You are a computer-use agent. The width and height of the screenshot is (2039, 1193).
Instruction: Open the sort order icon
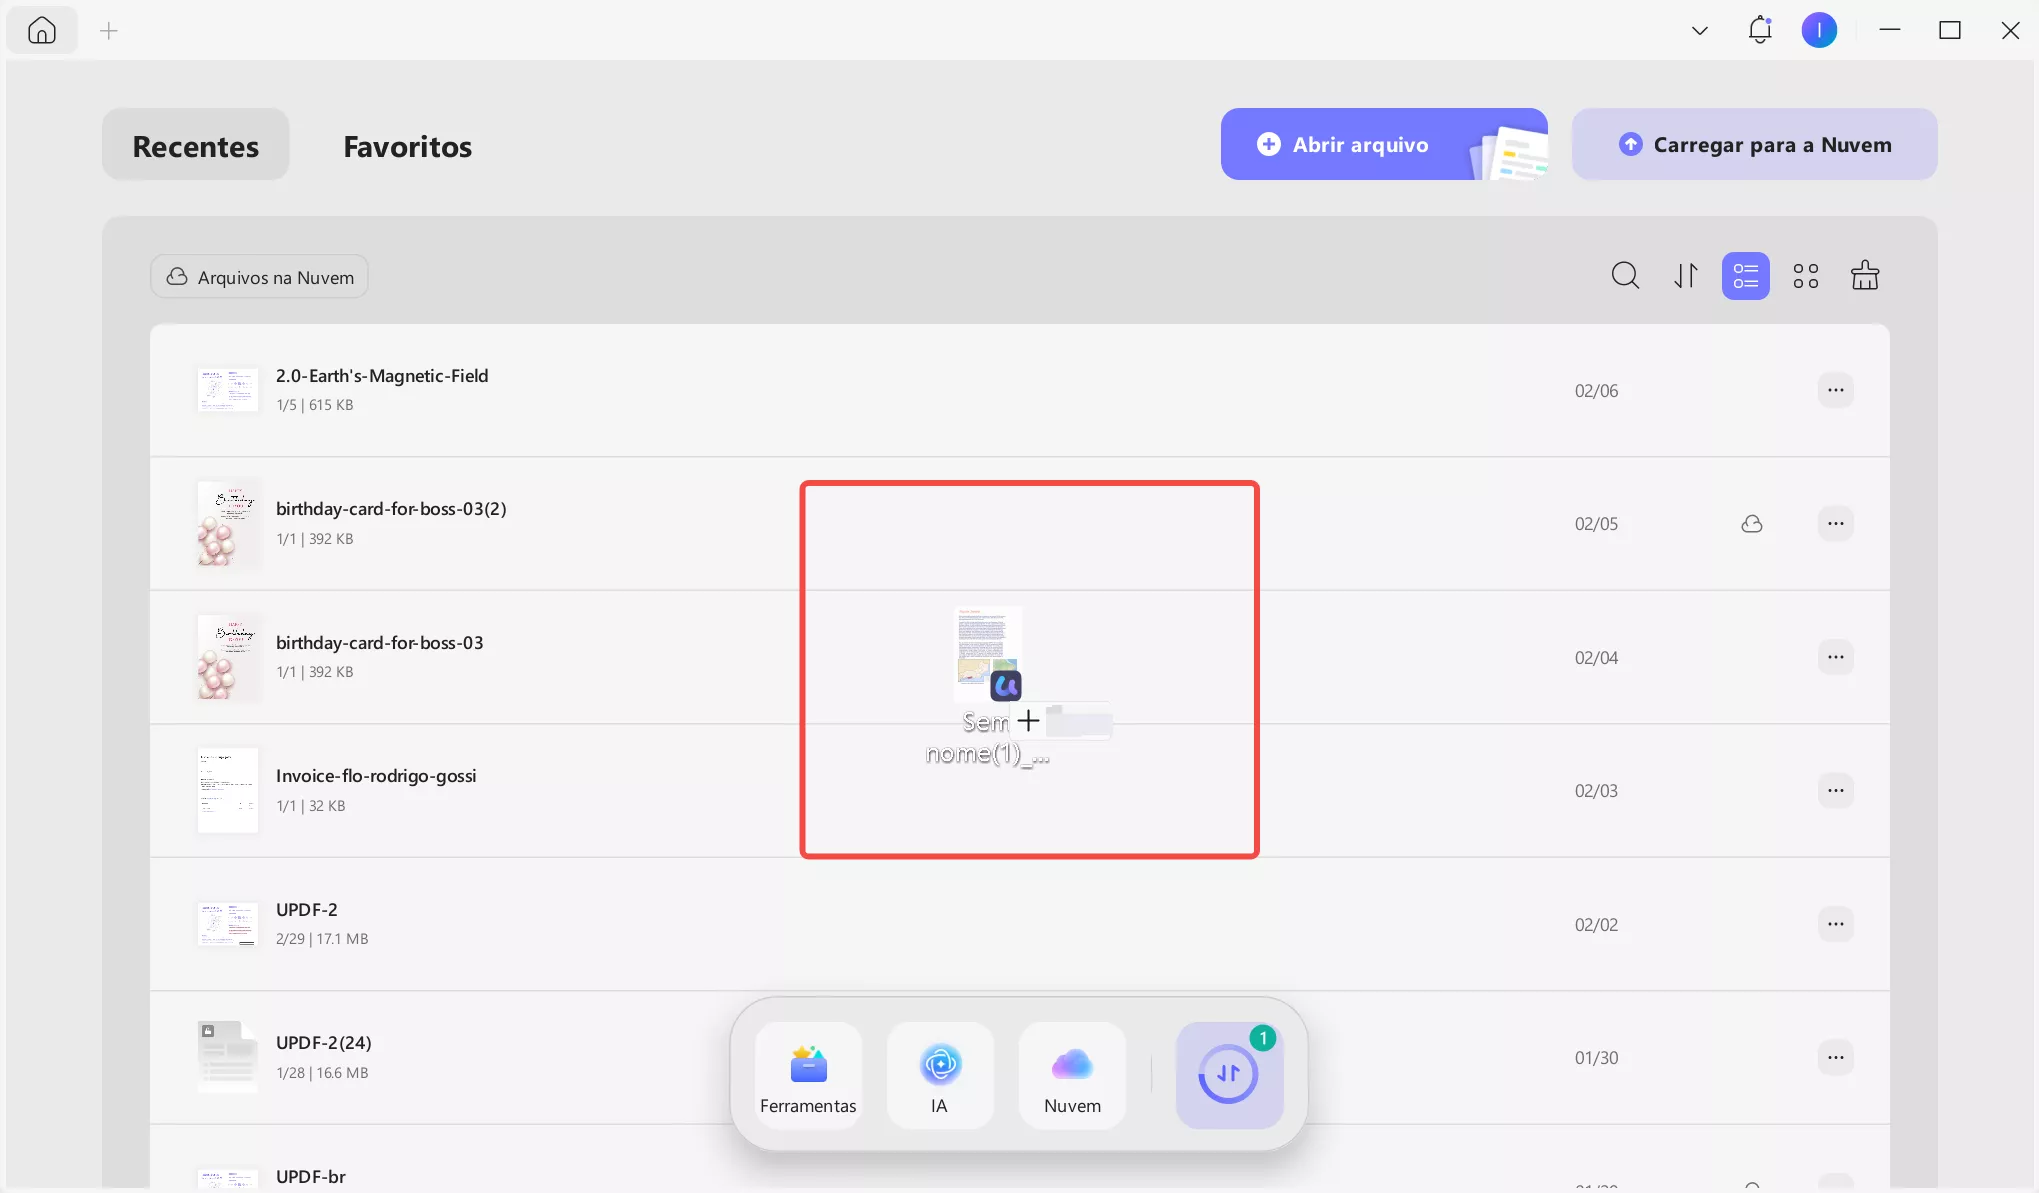(x=1686, y=275)
